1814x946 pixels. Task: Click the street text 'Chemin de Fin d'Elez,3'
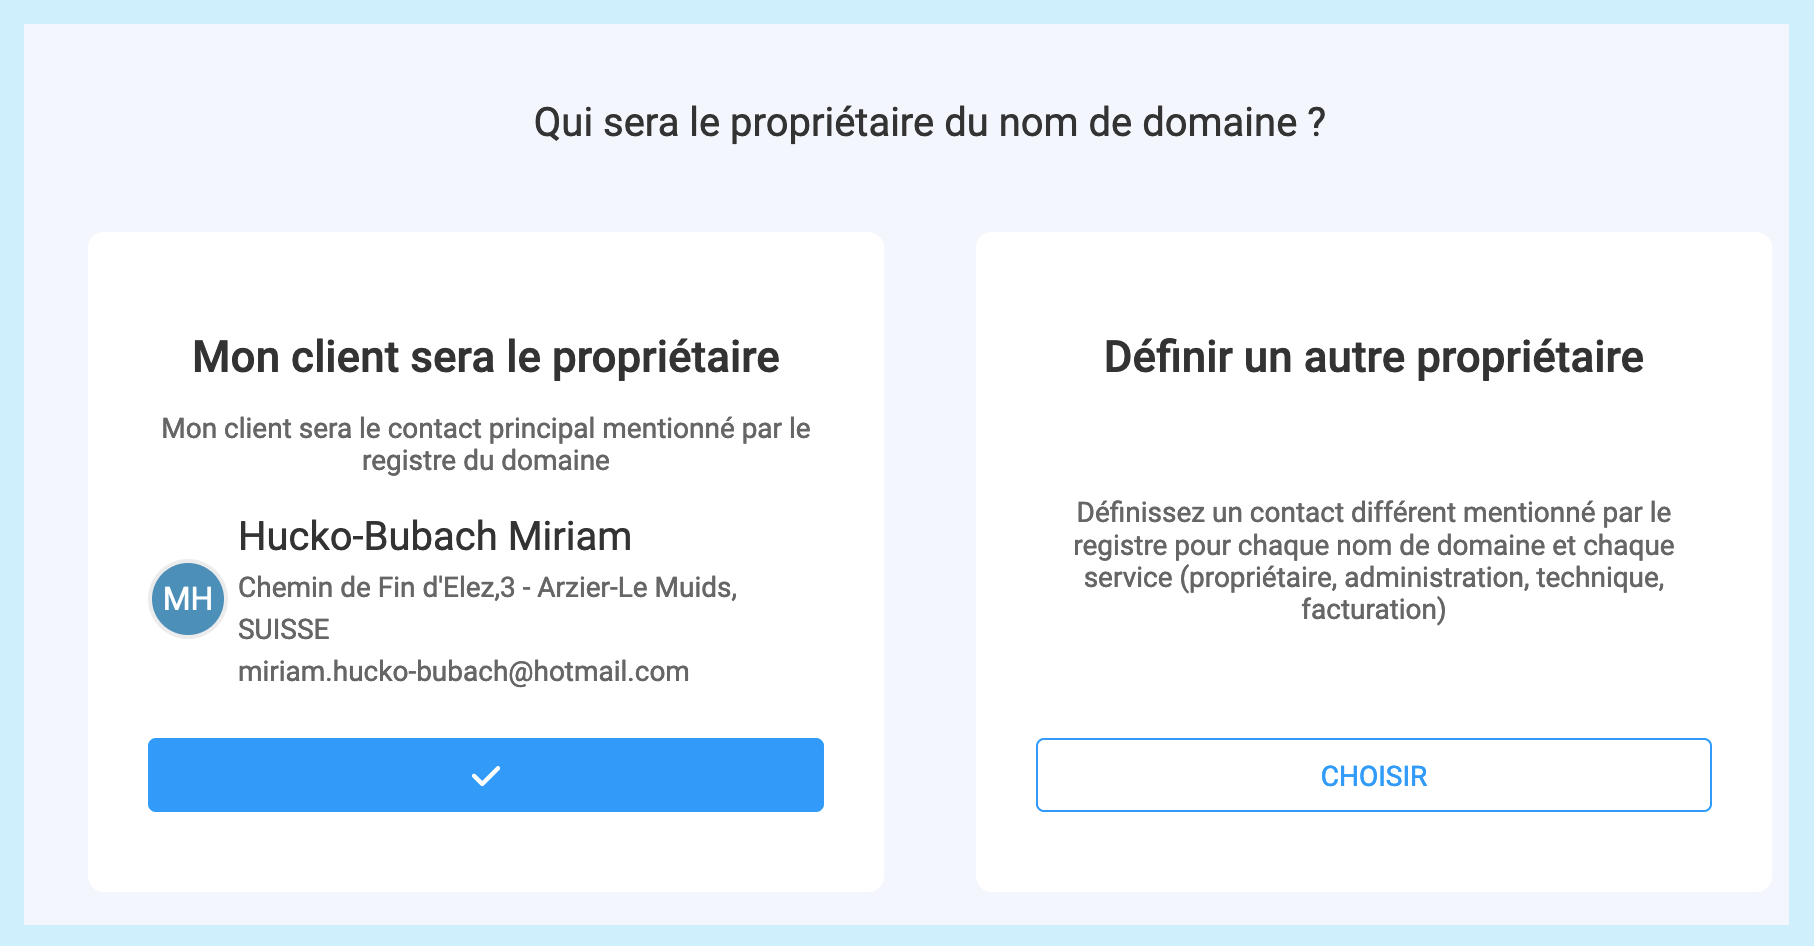[376, 587]
